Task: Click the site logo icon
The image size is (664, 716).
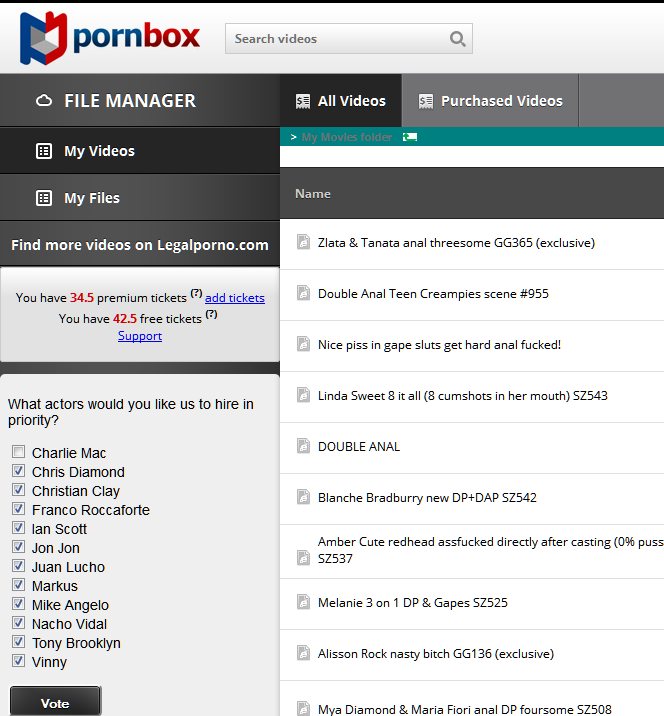Action: click(x=43, y=39)
